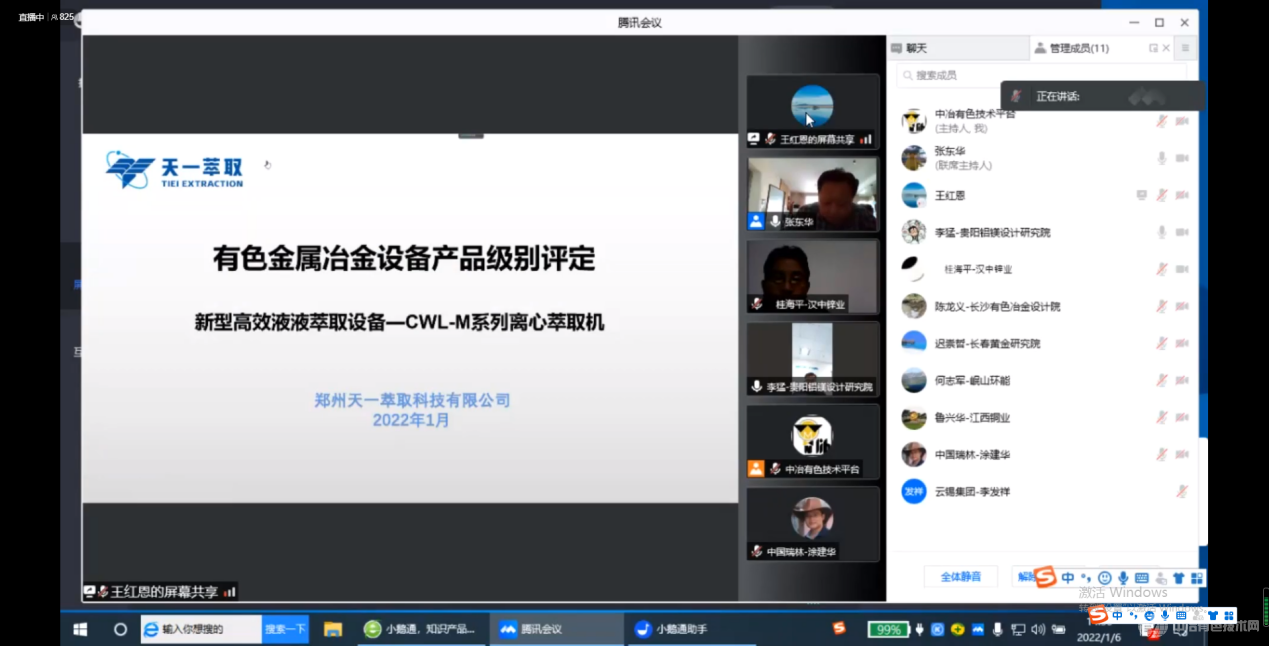Click the Sogou toolbar emoji face icon
The image size is (1269, 646).
(1104, 578)
